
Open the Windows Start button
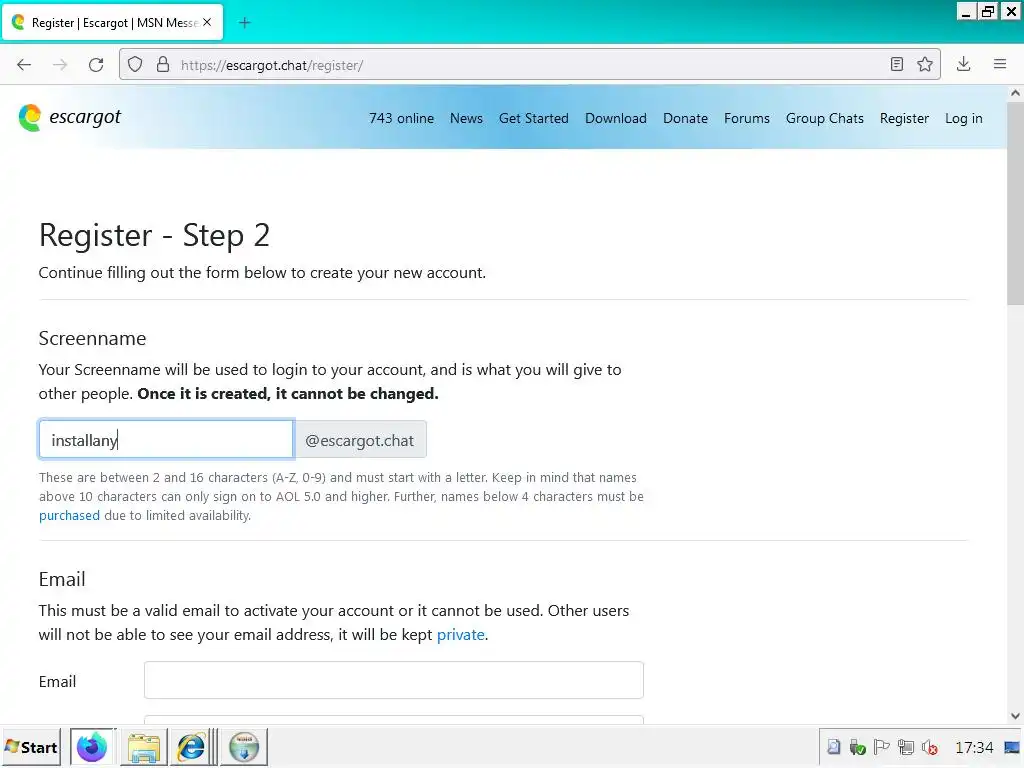pyautogui.click(x=31, y=747)
